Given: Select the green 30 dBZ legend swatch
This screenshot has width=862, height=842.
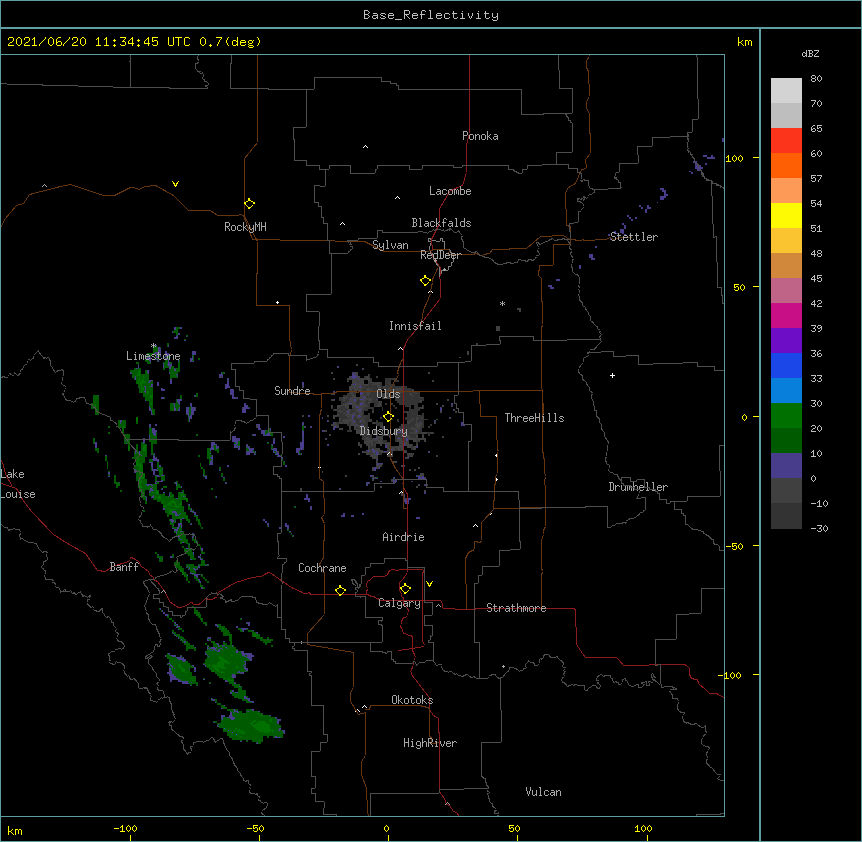Looking at the screenshot, I should [786, 416].
